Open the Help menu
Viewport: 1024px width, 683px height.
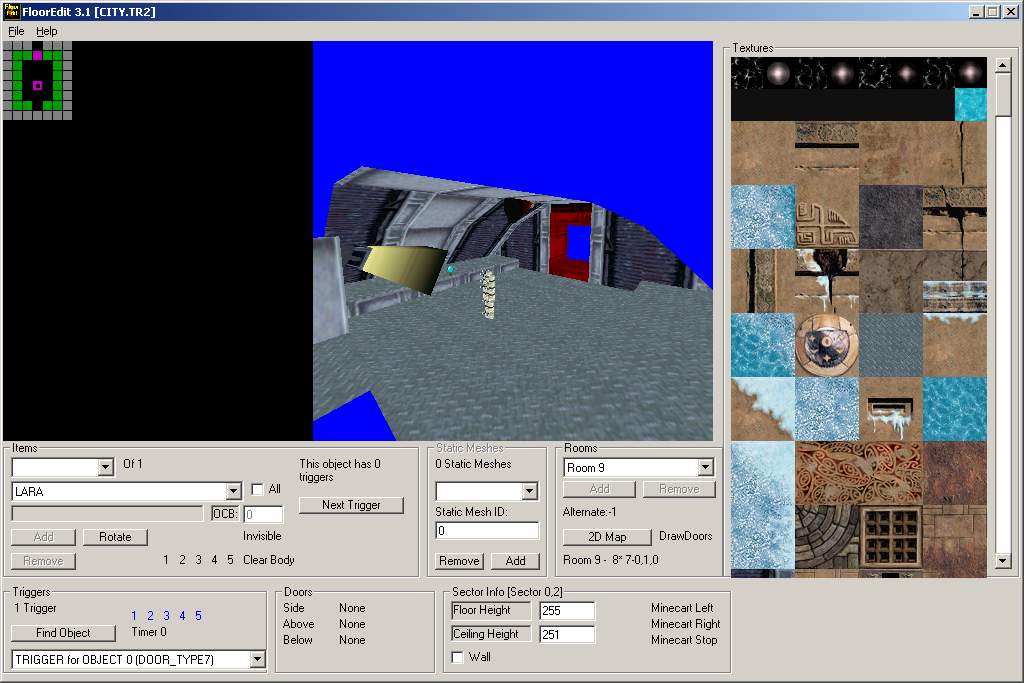tap(46, 31)
